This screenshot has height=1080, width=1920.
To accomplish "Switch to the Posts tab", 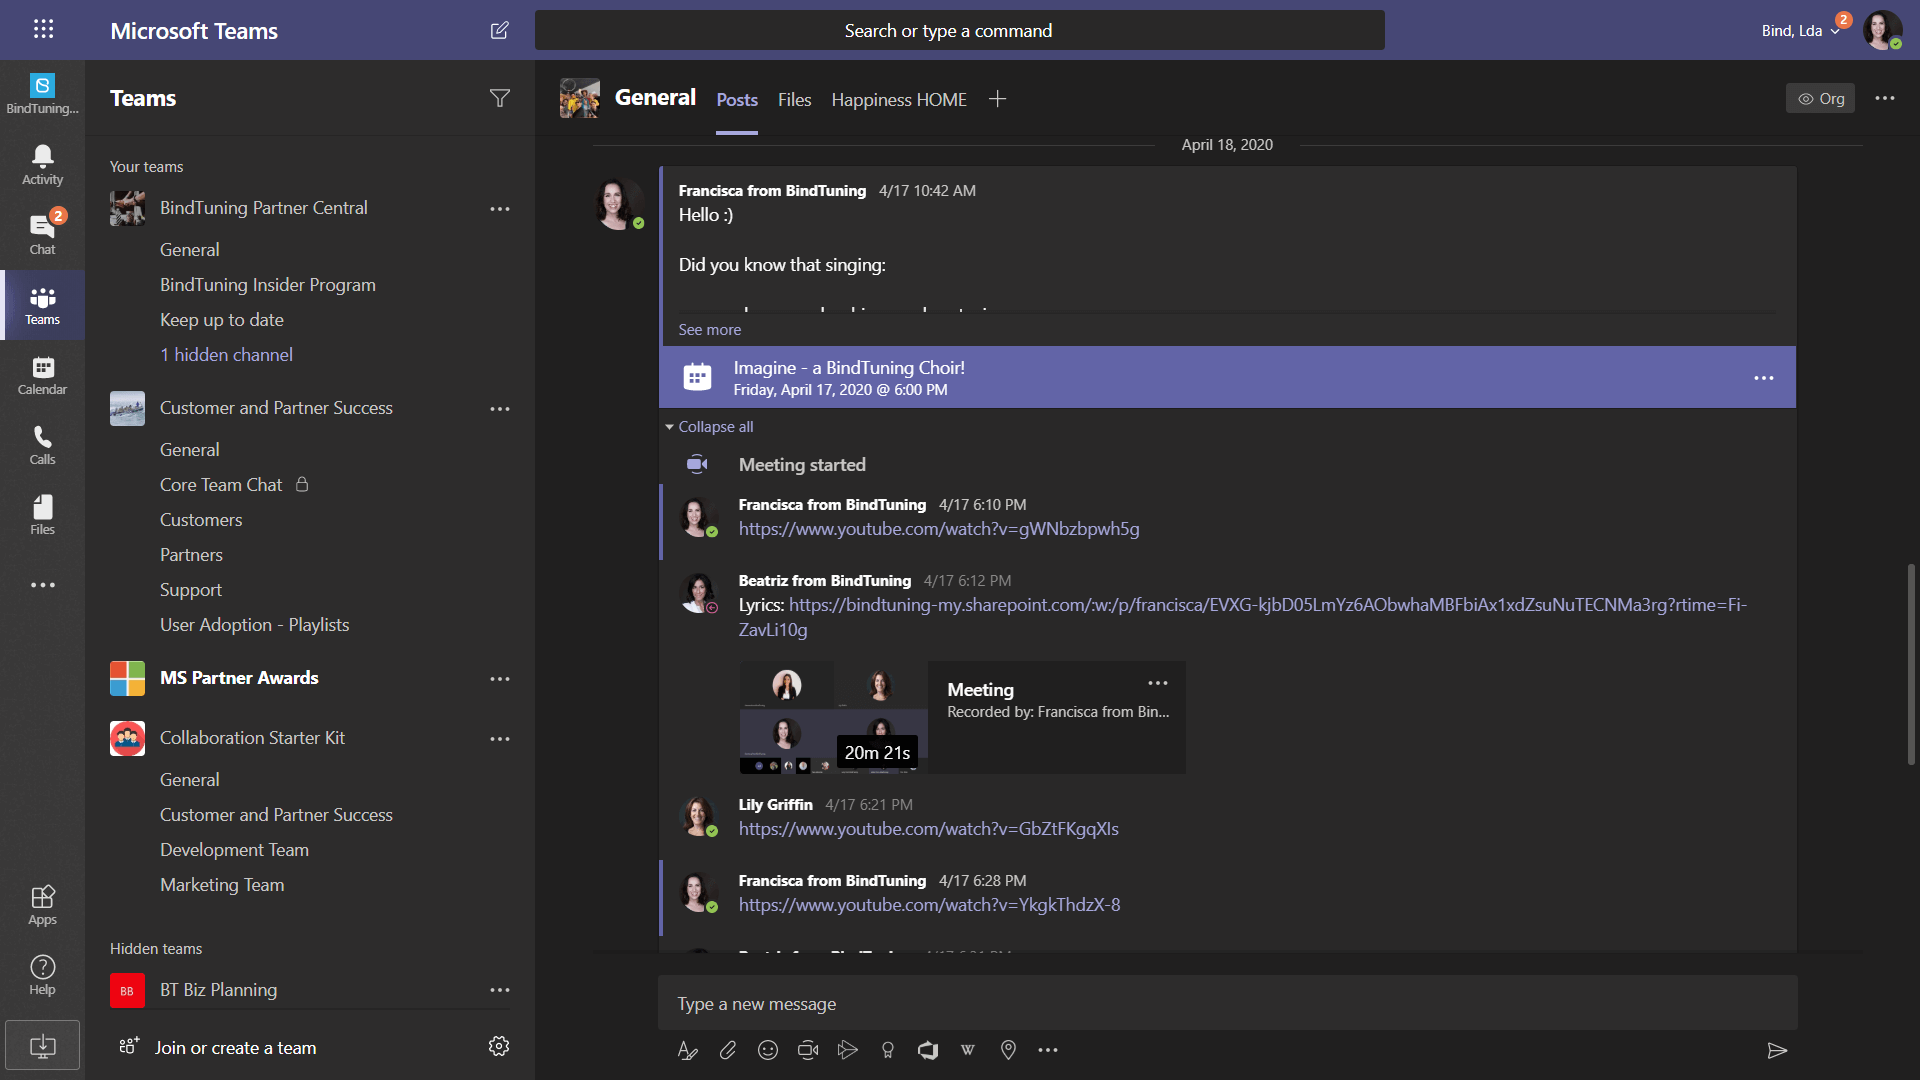I will 737,100.
